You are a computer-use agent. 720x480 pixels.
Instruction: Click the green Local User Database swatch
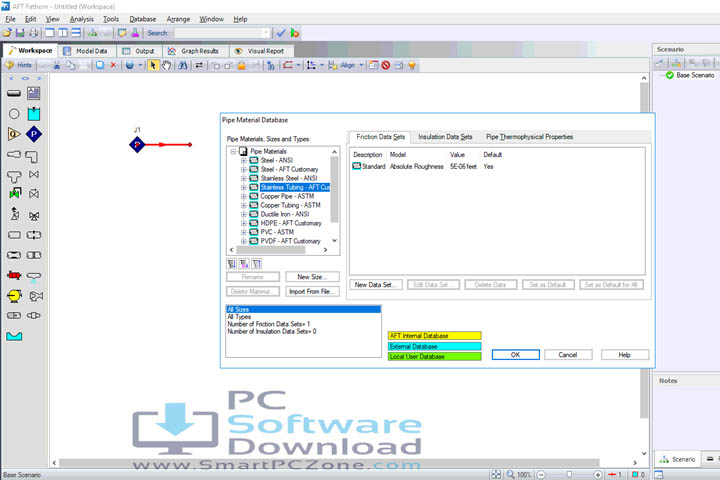tap(434, 356)
